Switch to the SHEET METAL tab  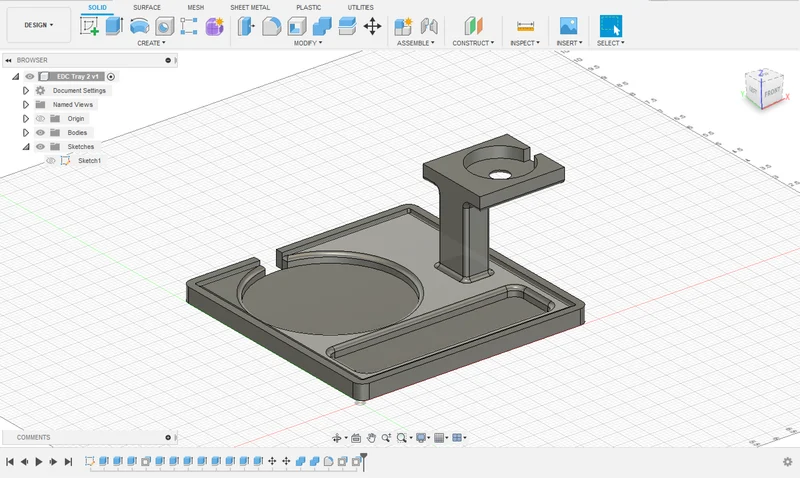pyautogui.click(x=250, y=8)
